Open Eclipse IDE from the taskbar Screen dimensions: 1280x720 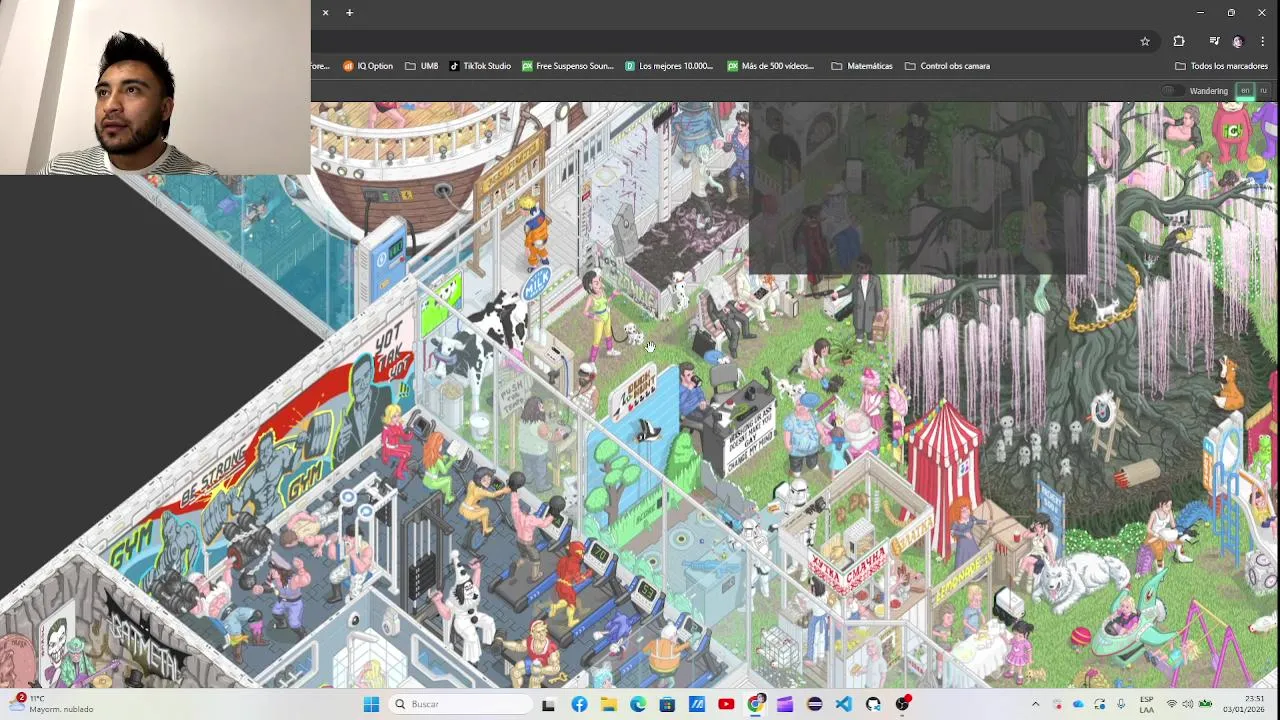814,704
